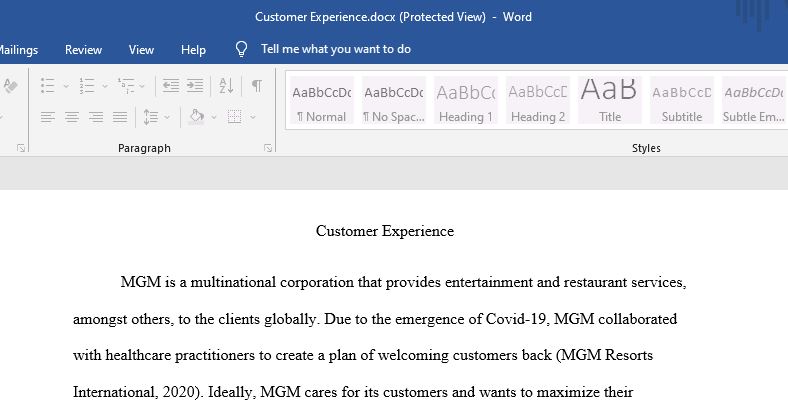Viewport: 788px width, 408px height.
Task: Toggle align left formatting
Action: pyautogui.click(x=48, y=117)
